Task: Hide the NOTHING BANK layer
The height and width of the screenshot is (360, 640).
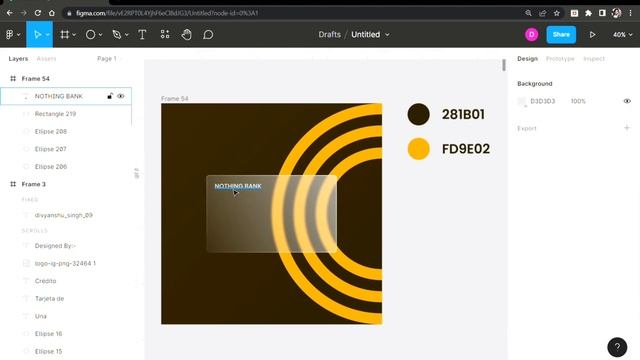Action: coord(121,96)
